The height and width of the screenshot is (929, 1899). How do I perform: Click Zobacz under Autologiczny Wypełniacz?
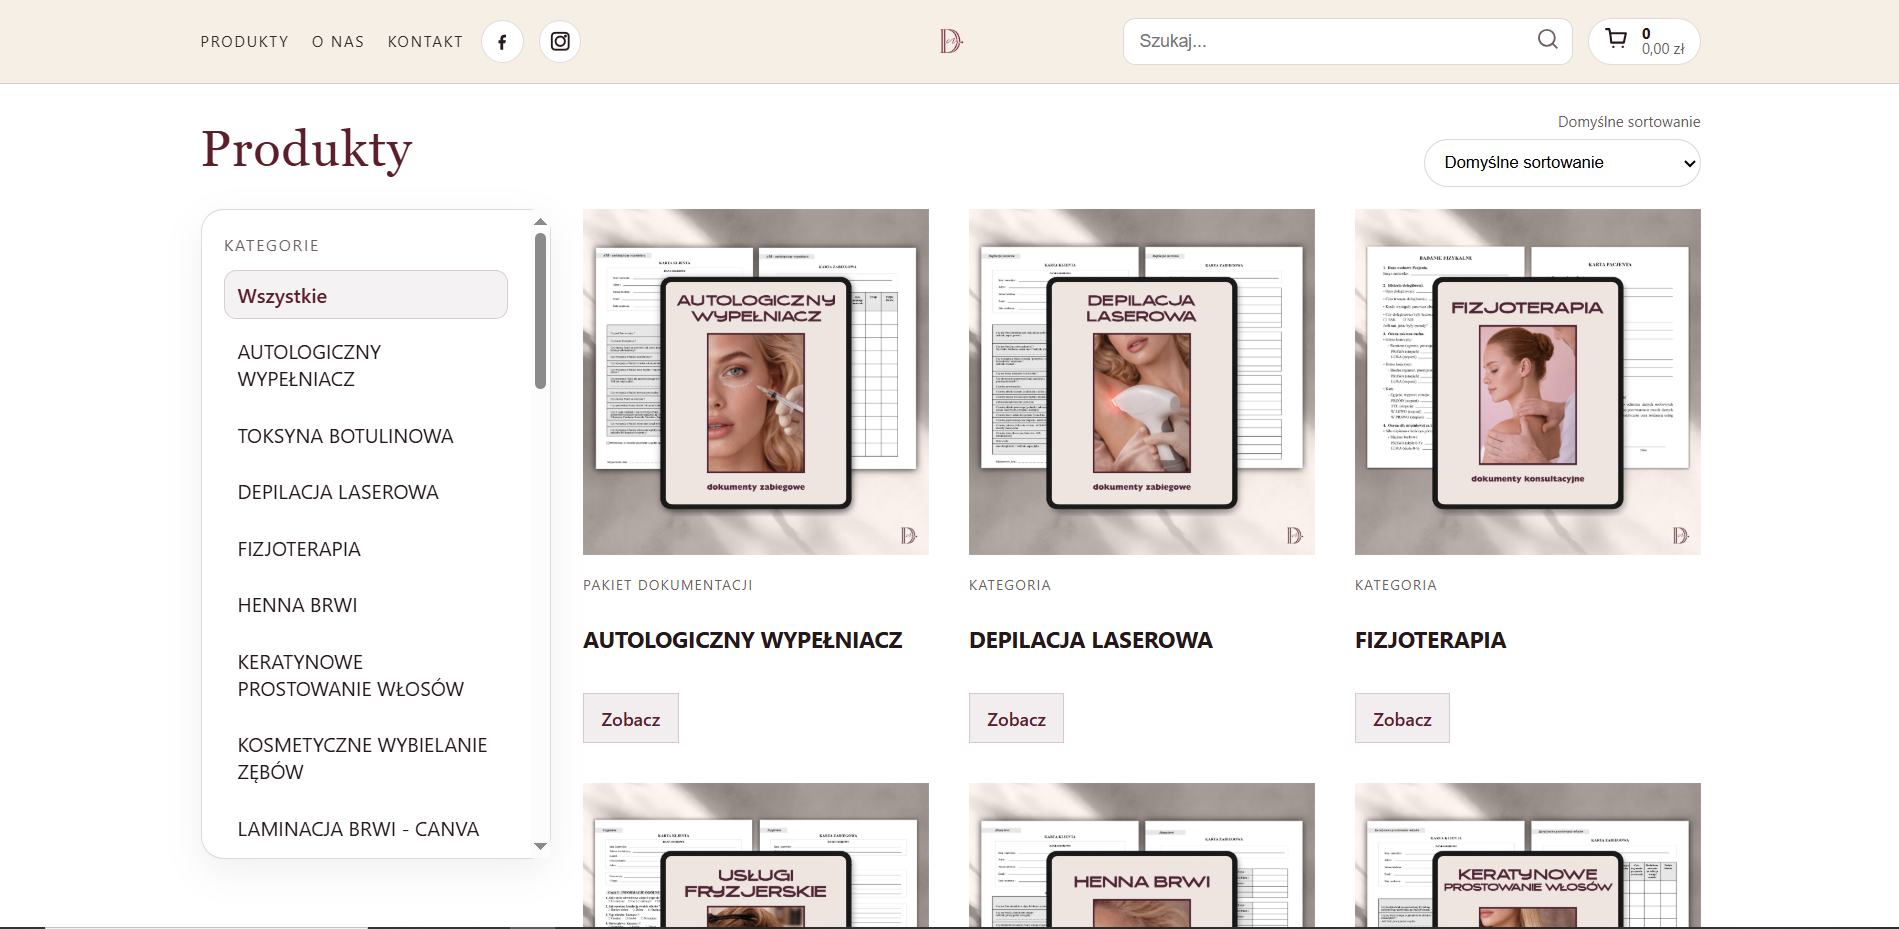630,719
